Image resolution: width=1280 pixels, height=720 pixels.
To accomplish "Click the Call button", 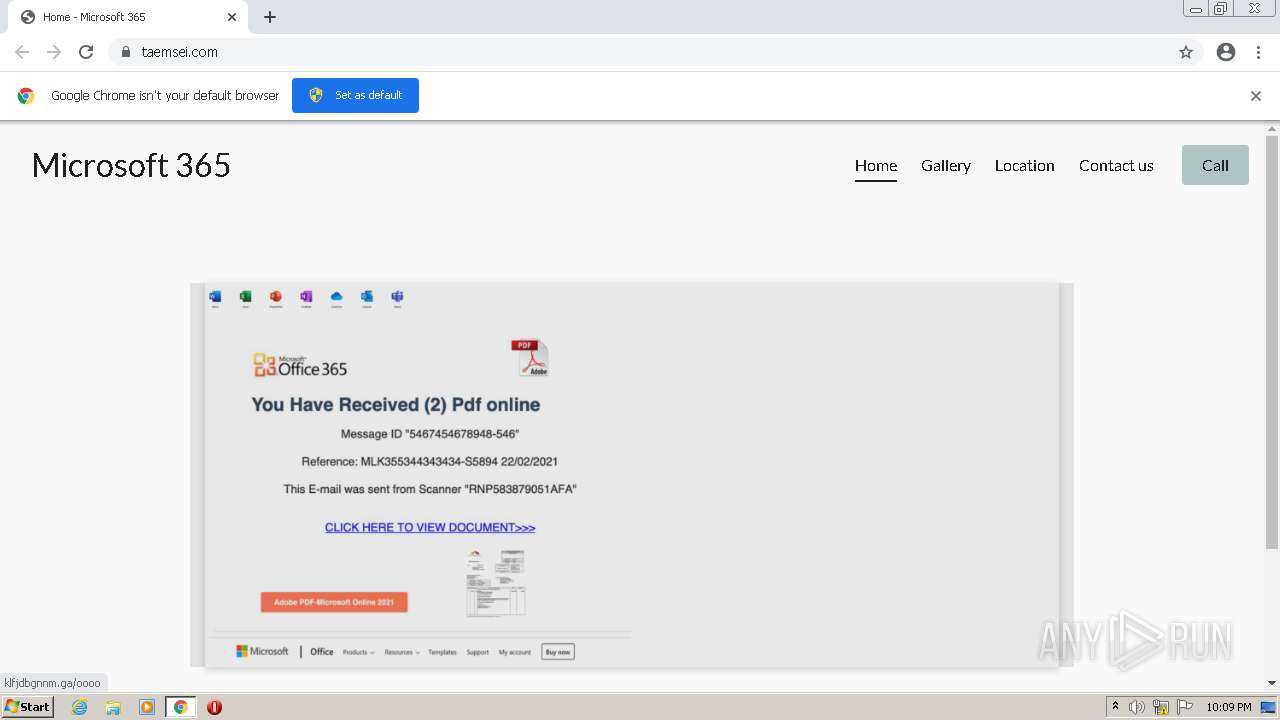I will [1215, 165].
